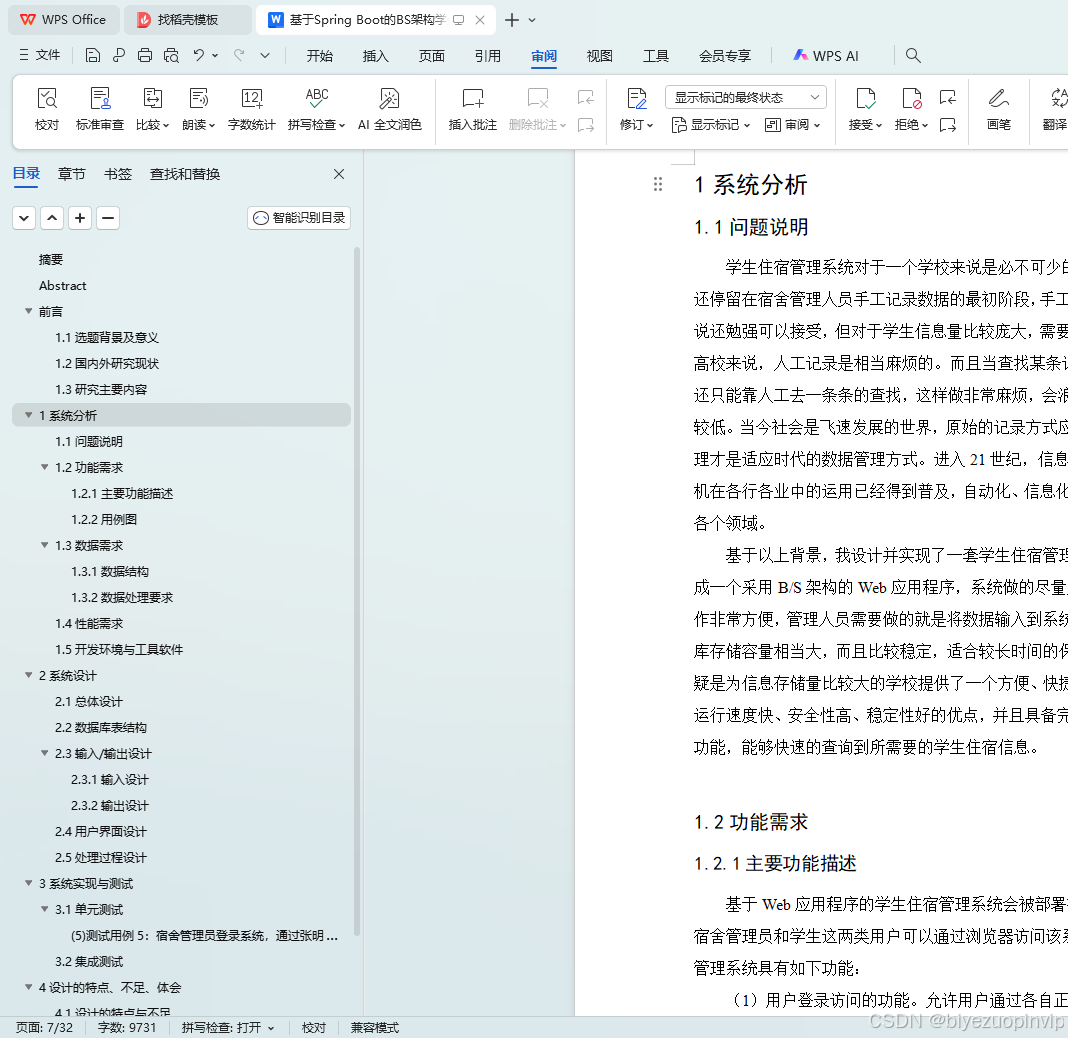Open the 审阅 pane dropdown
Image resolution: width=1068 pixels, height=1038 pixels.
point(793,125)
